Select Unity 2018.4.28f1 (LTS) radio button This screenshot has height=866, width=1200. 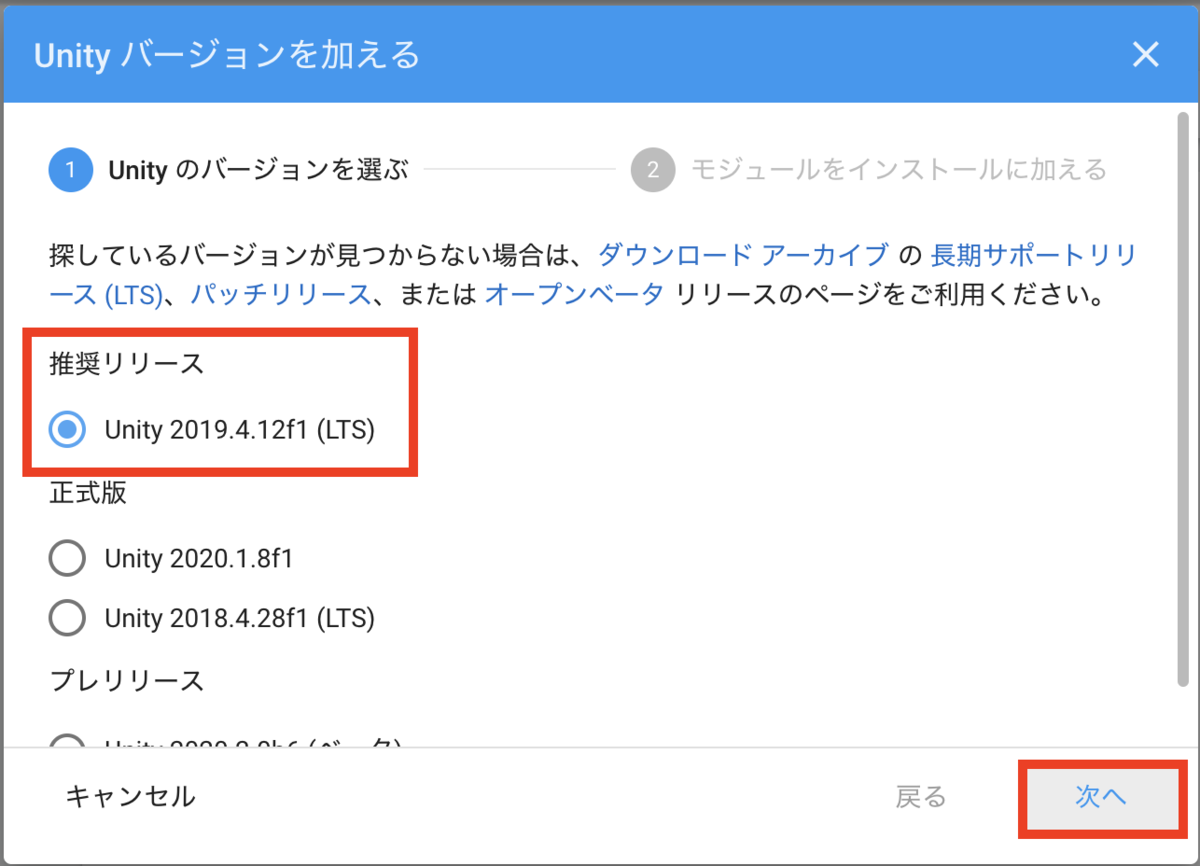click(x=67, y=619)
